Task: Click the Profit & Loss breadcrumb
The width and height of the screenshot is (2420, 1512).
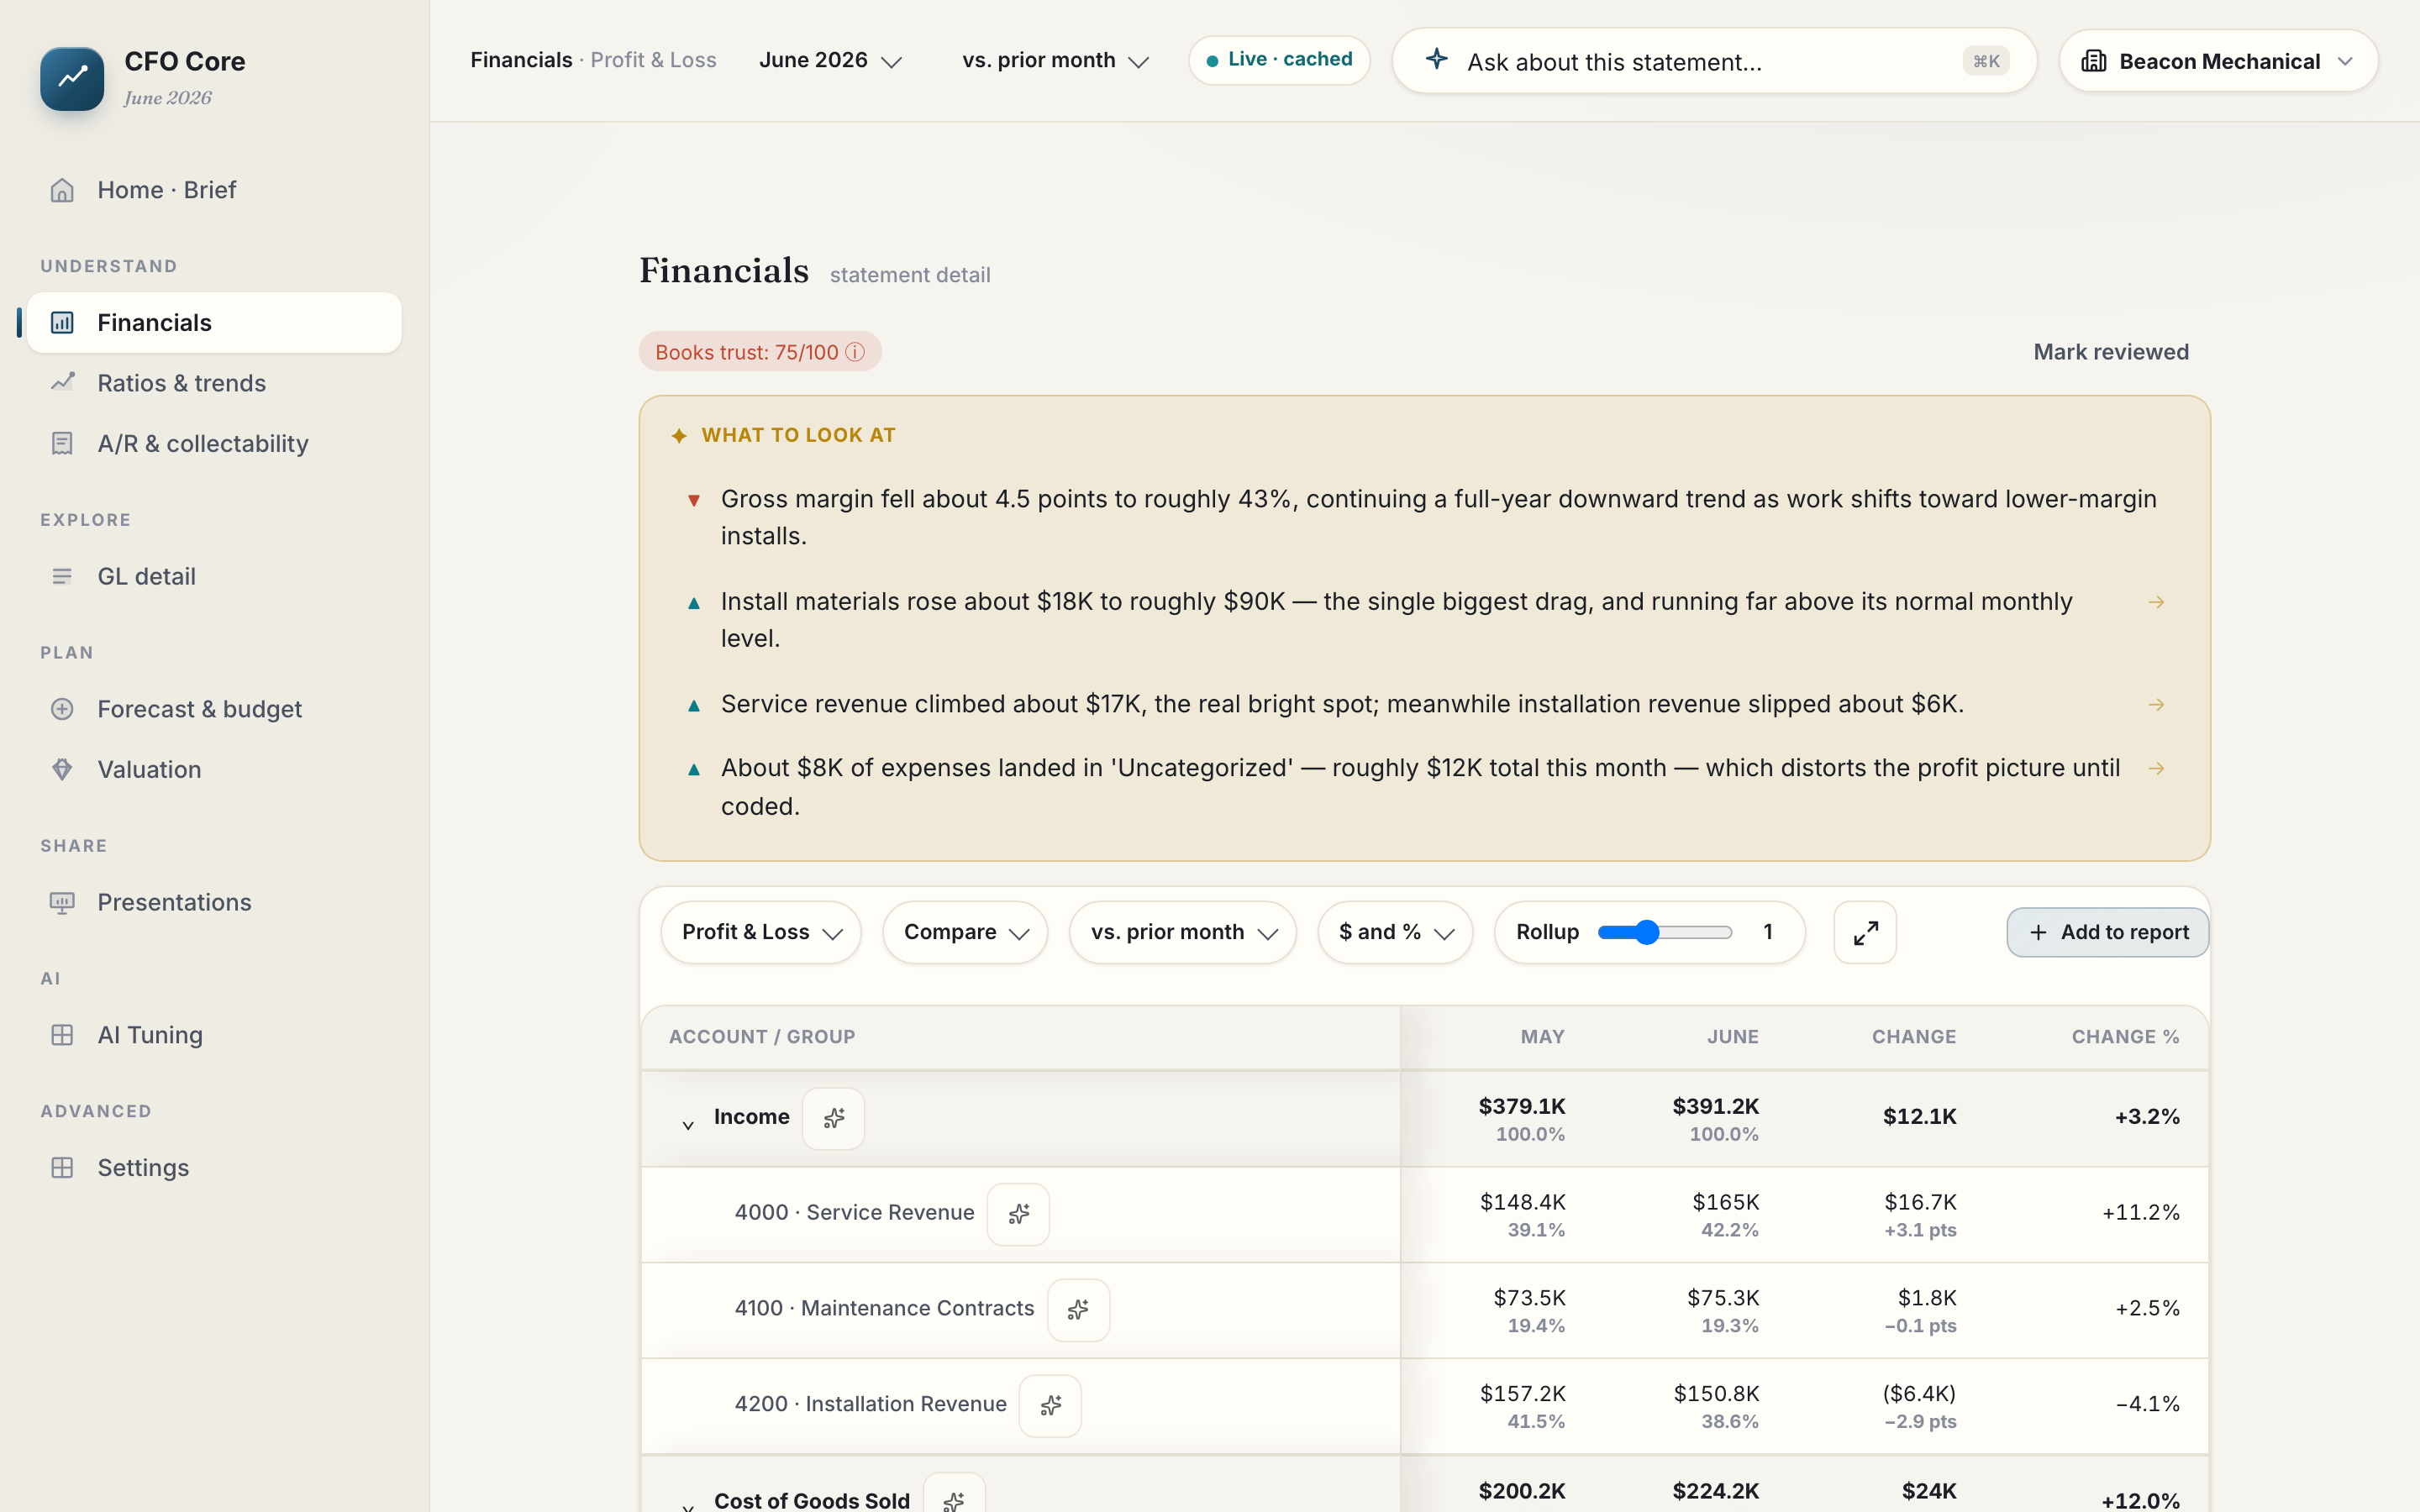Action: pos(653,60)
